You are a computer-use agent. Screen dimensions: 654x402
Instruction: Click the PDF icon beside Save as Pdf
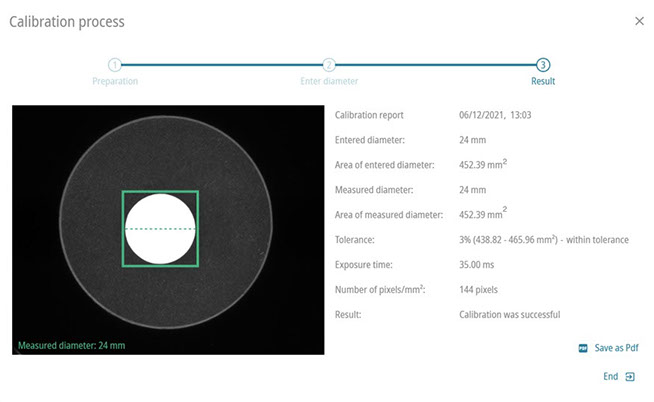[583, 348]
